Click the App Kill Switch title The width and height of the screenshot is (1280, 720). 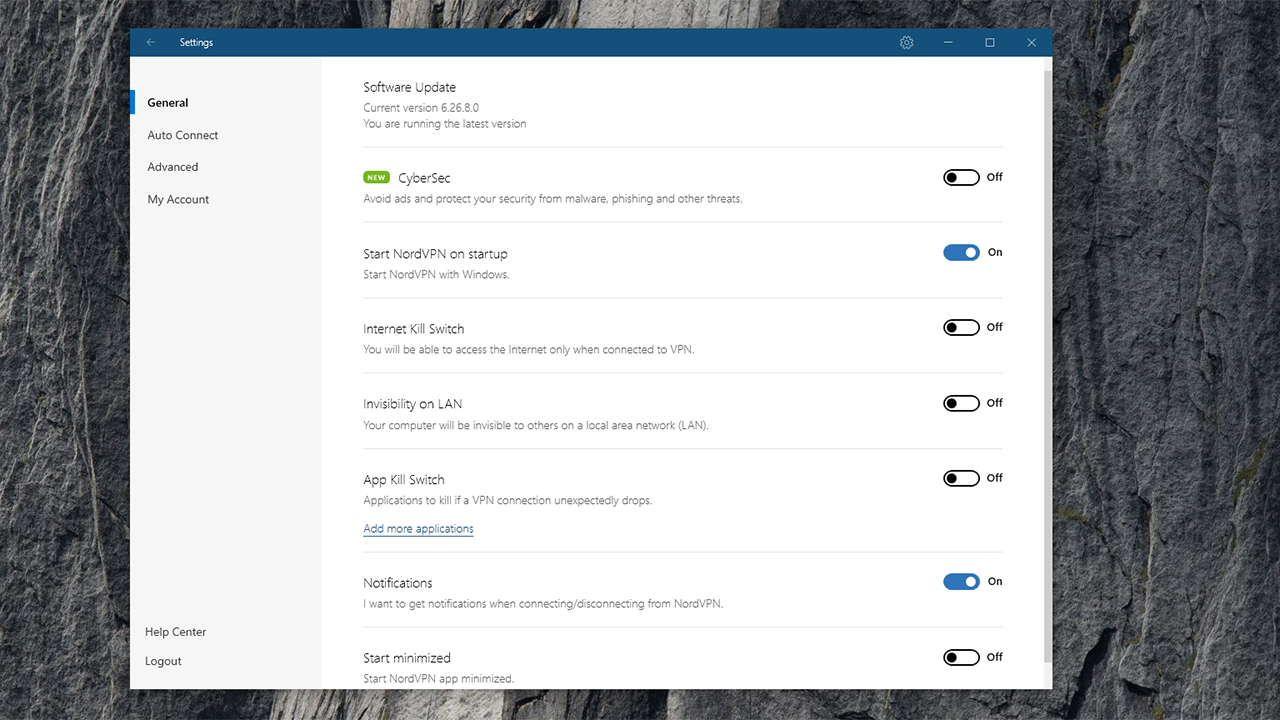click(403, 480)
